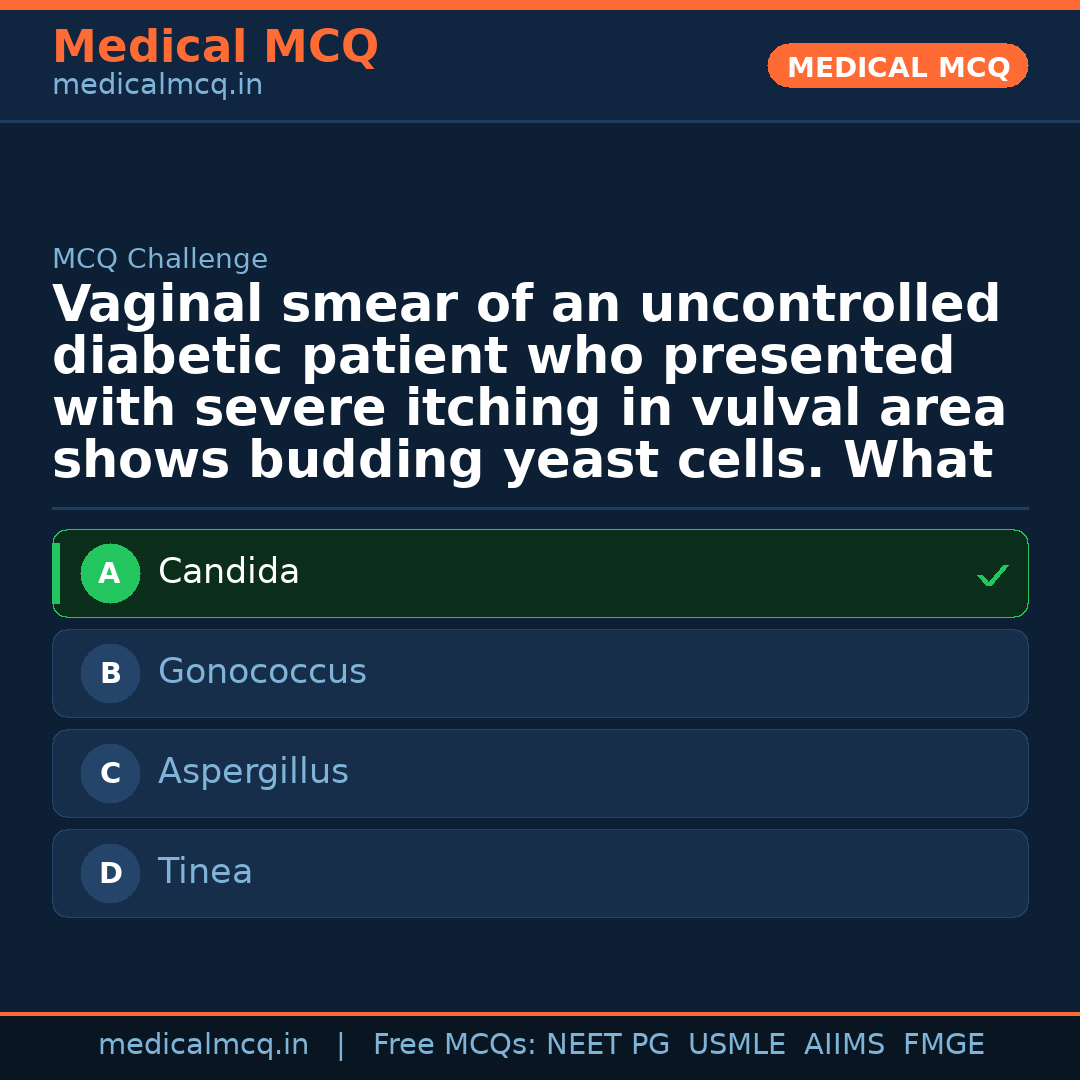Choose the Gonococcus answer text
The width and height of the screenshot is (1080, 1080).
coord(262,672)
